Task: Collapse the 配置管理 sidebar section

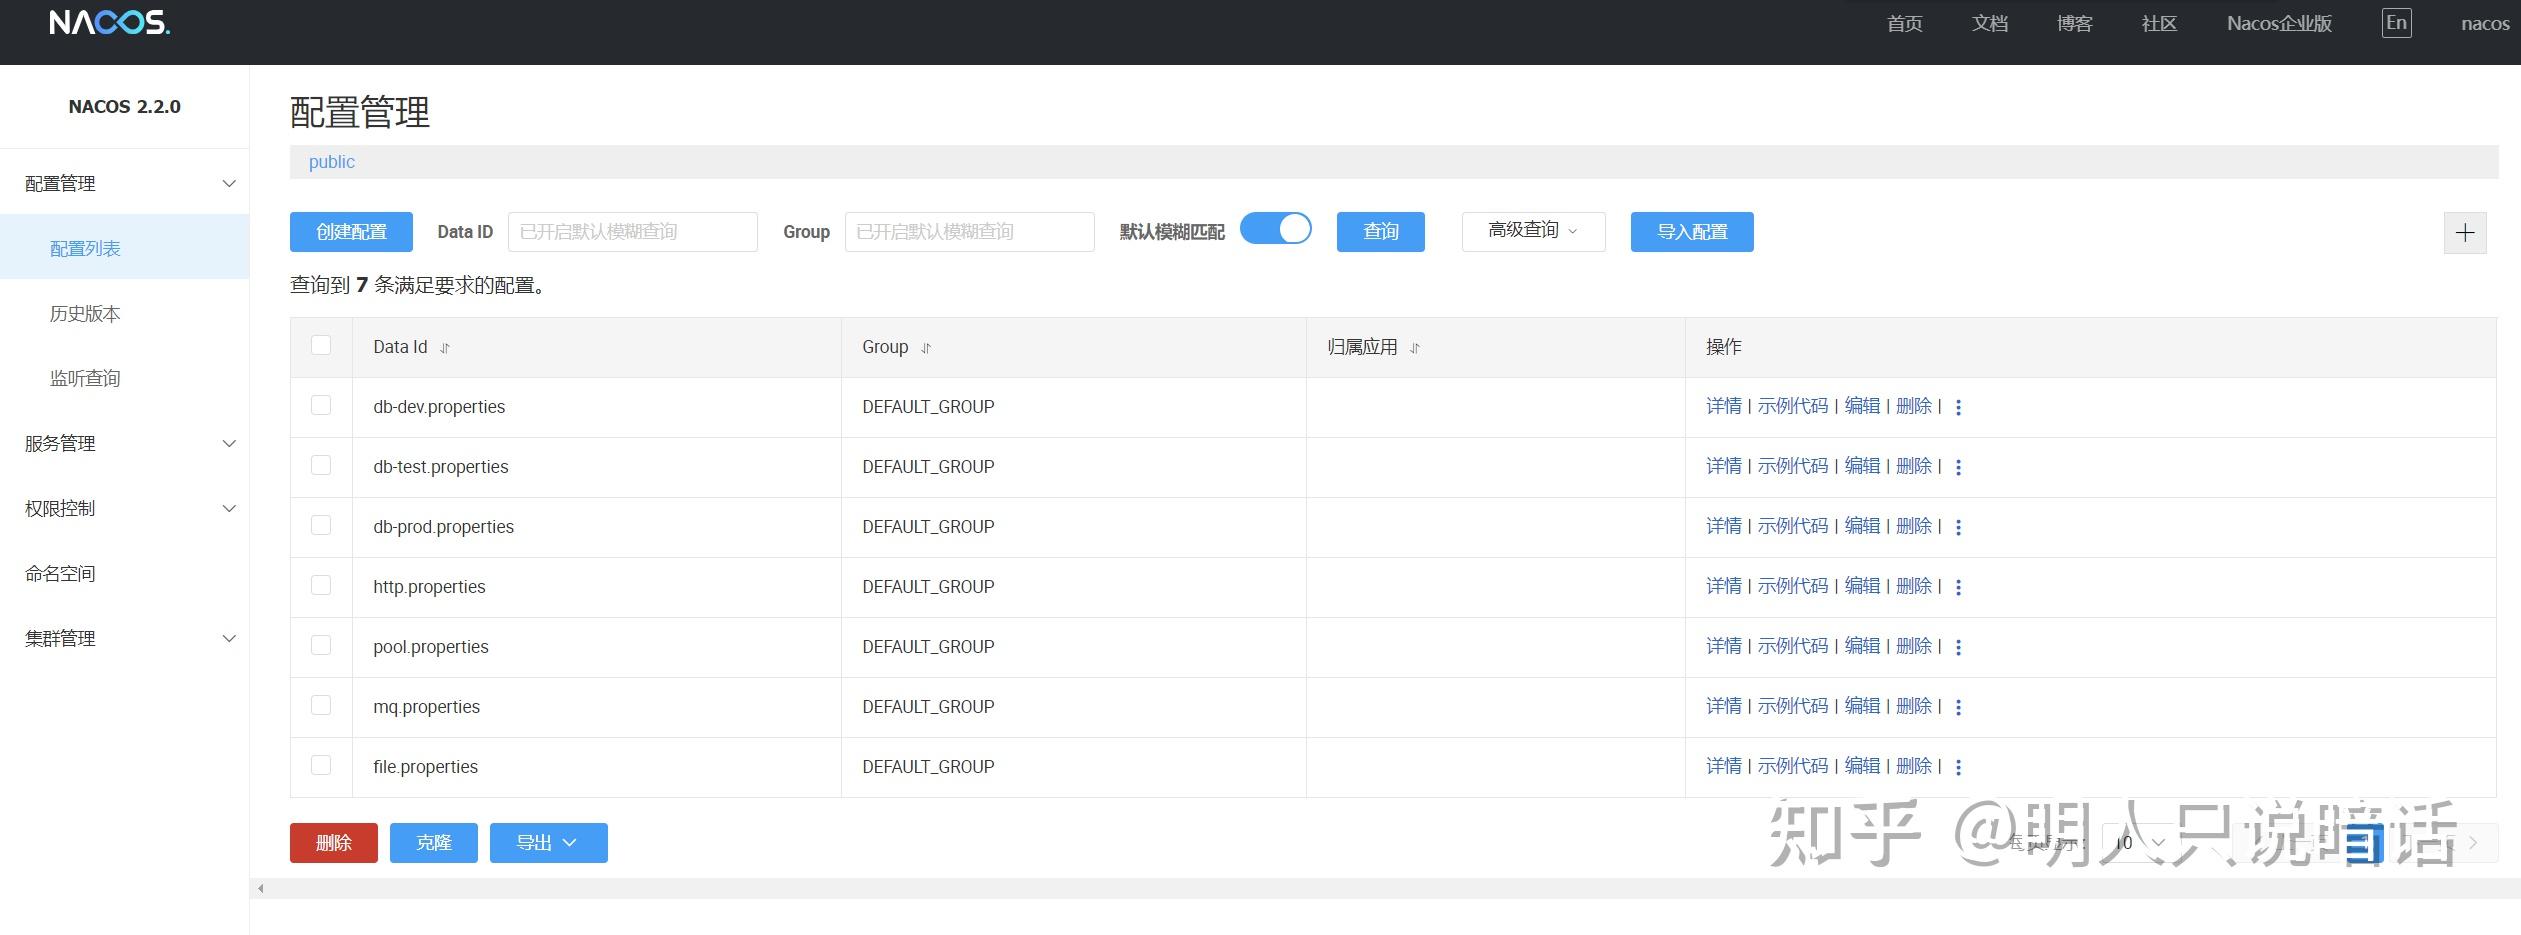Action: (x=229, y=183)
